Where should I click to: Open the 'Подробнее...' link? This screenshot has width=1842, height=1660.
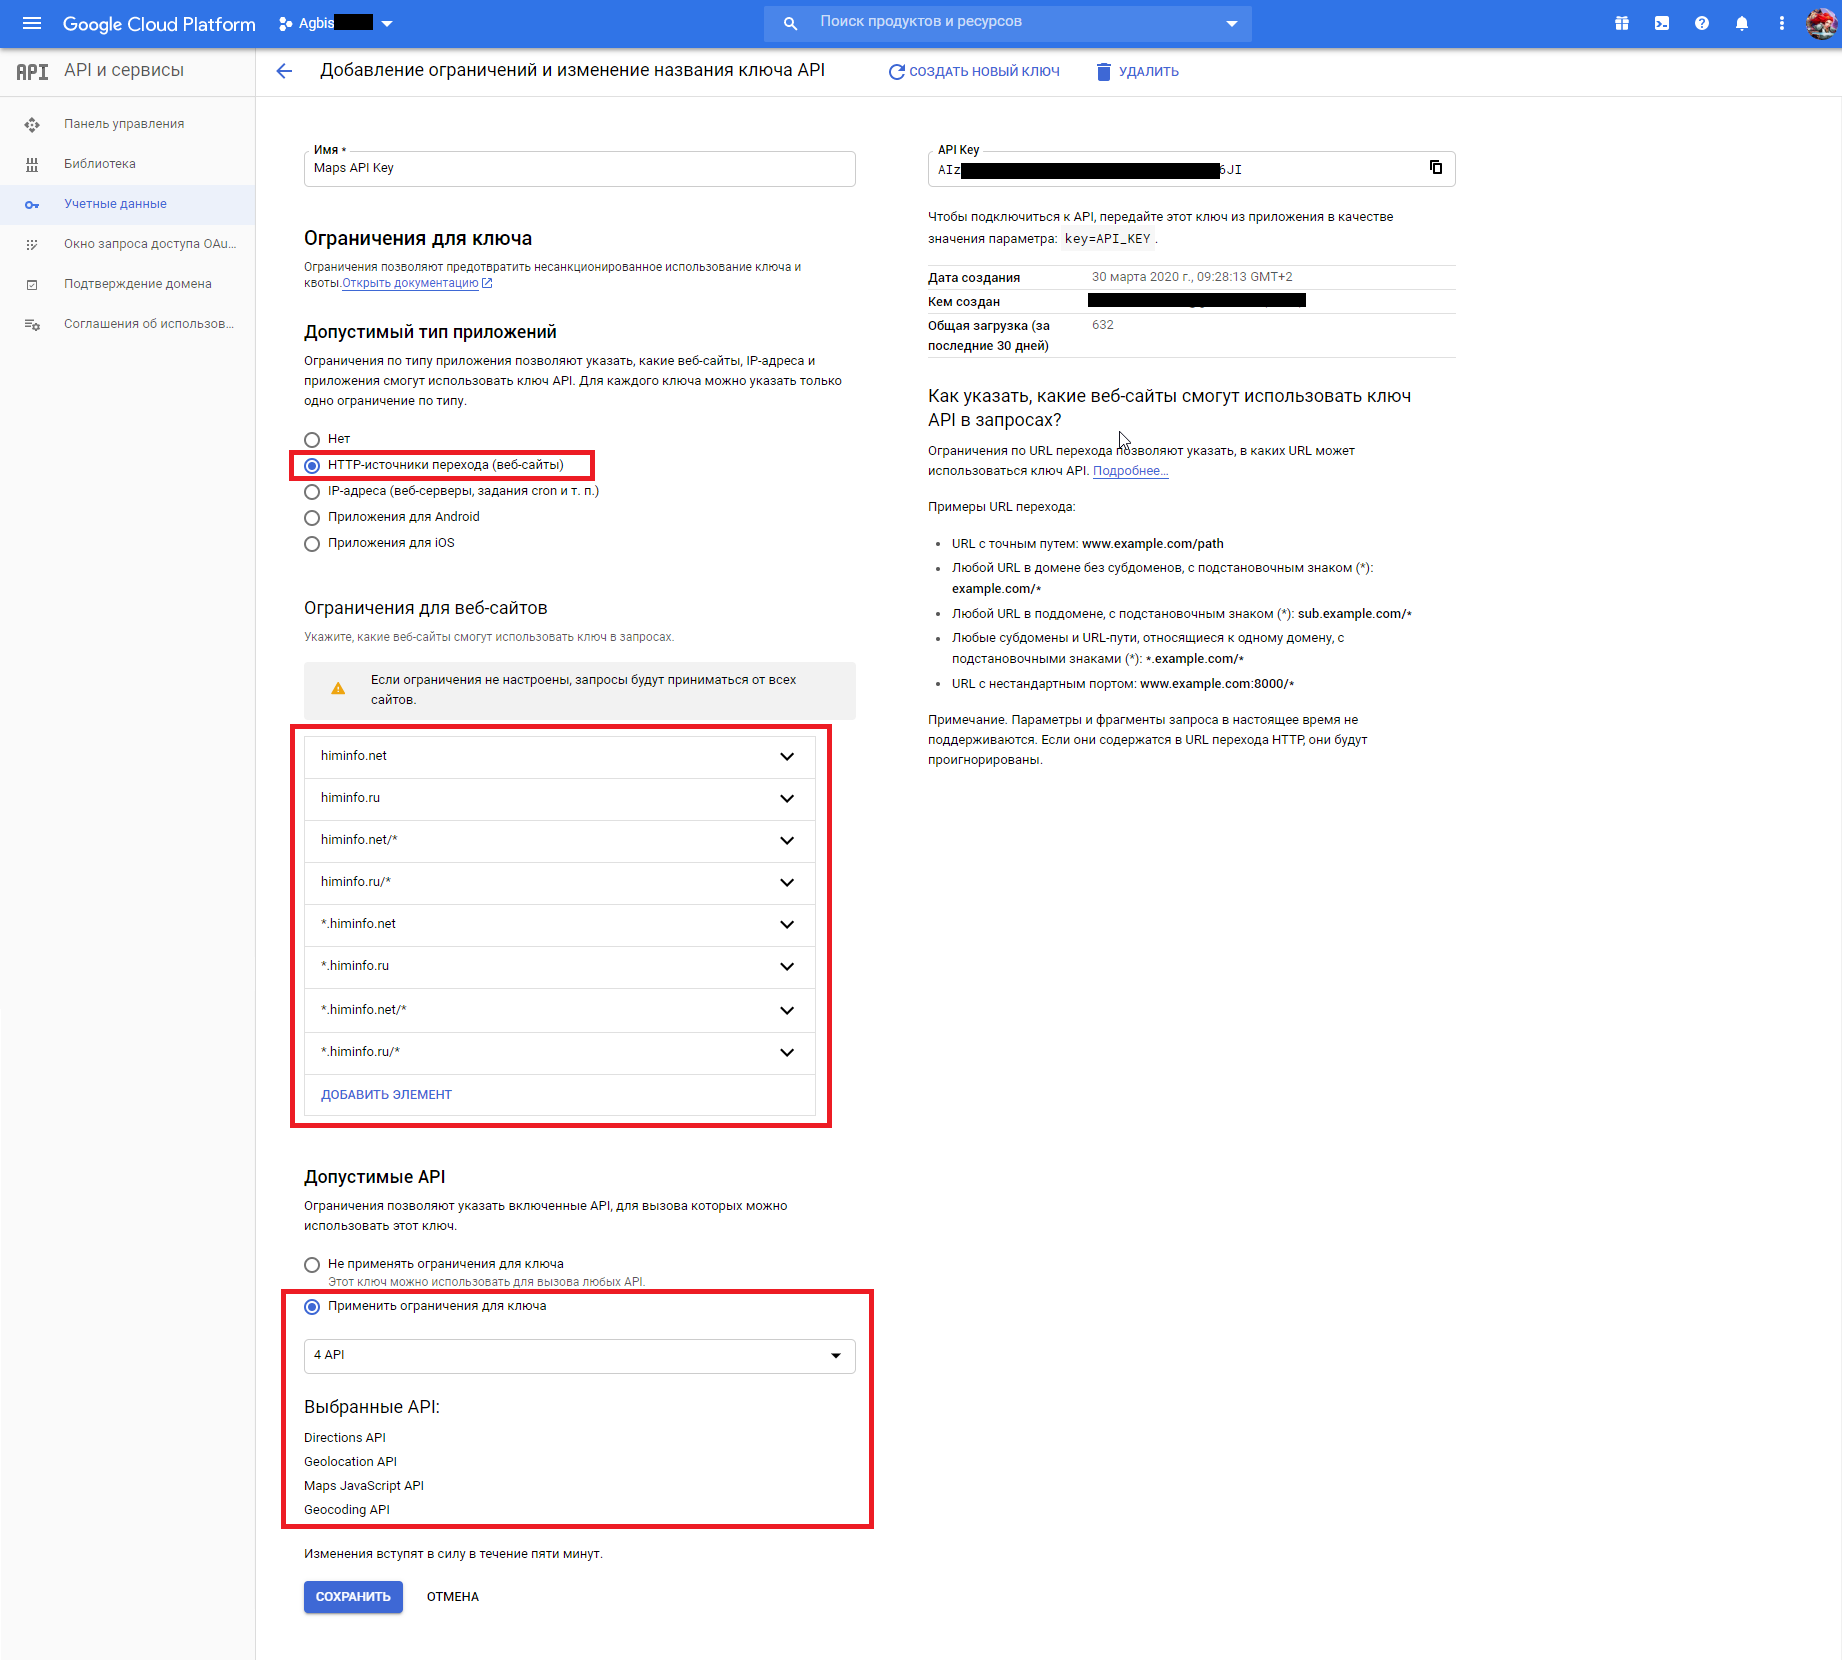coord(1130,471)
